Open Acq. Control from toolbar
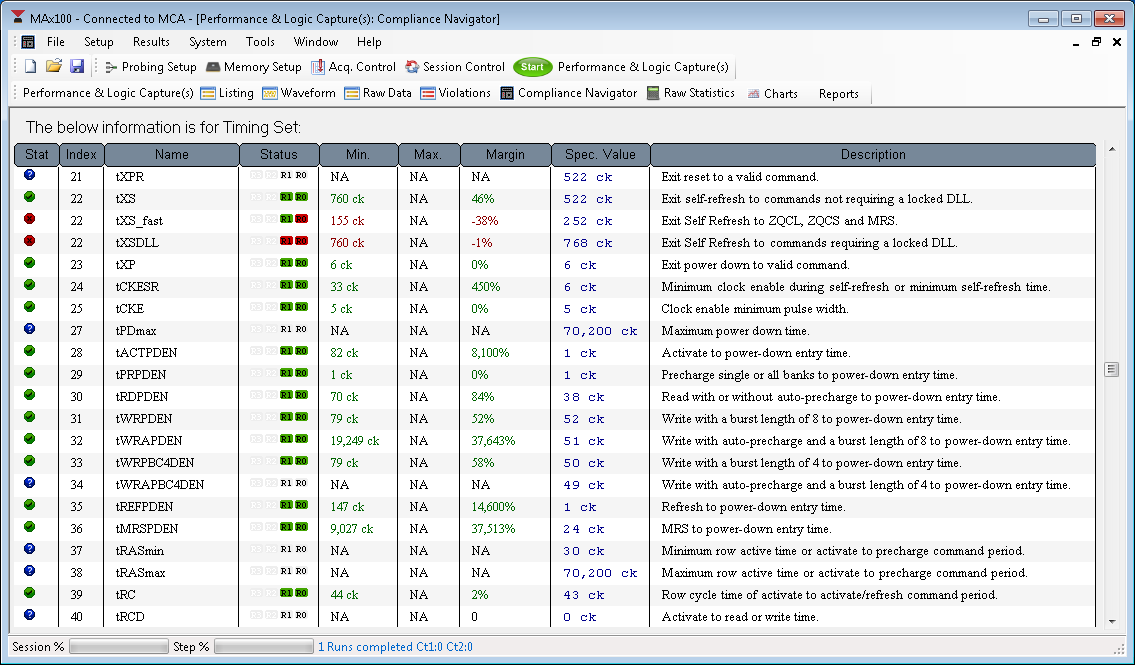 353,67
